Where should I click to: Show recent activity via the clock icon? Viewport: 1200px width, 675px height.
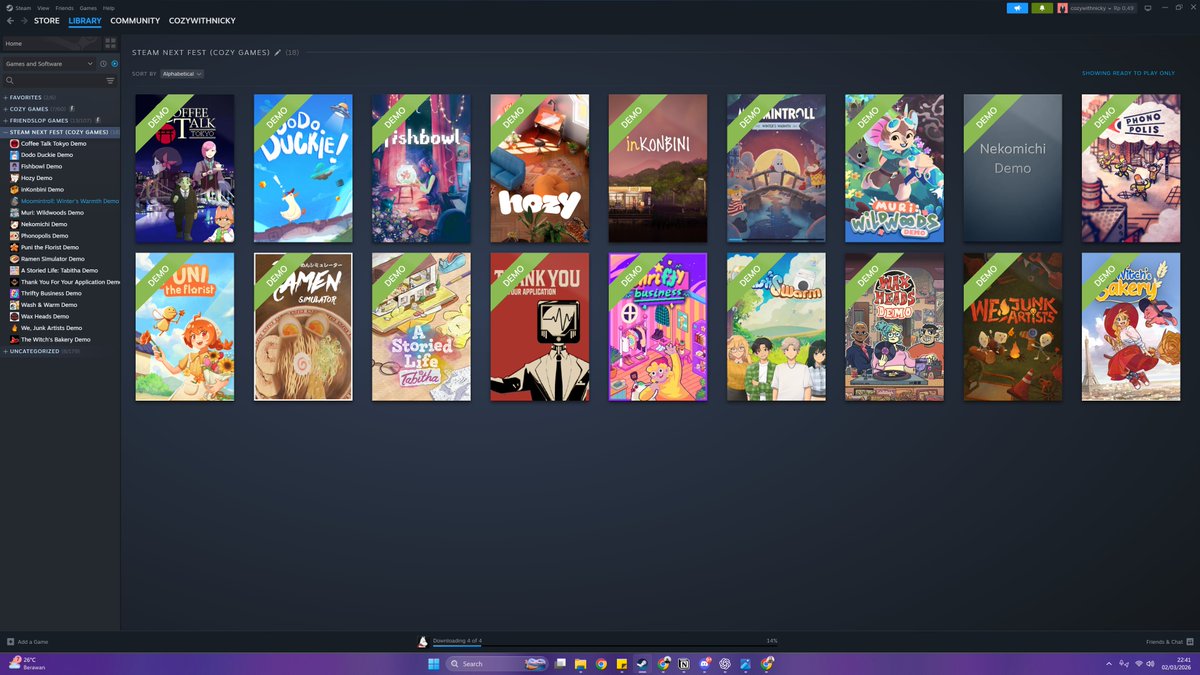tap(103, 63)
